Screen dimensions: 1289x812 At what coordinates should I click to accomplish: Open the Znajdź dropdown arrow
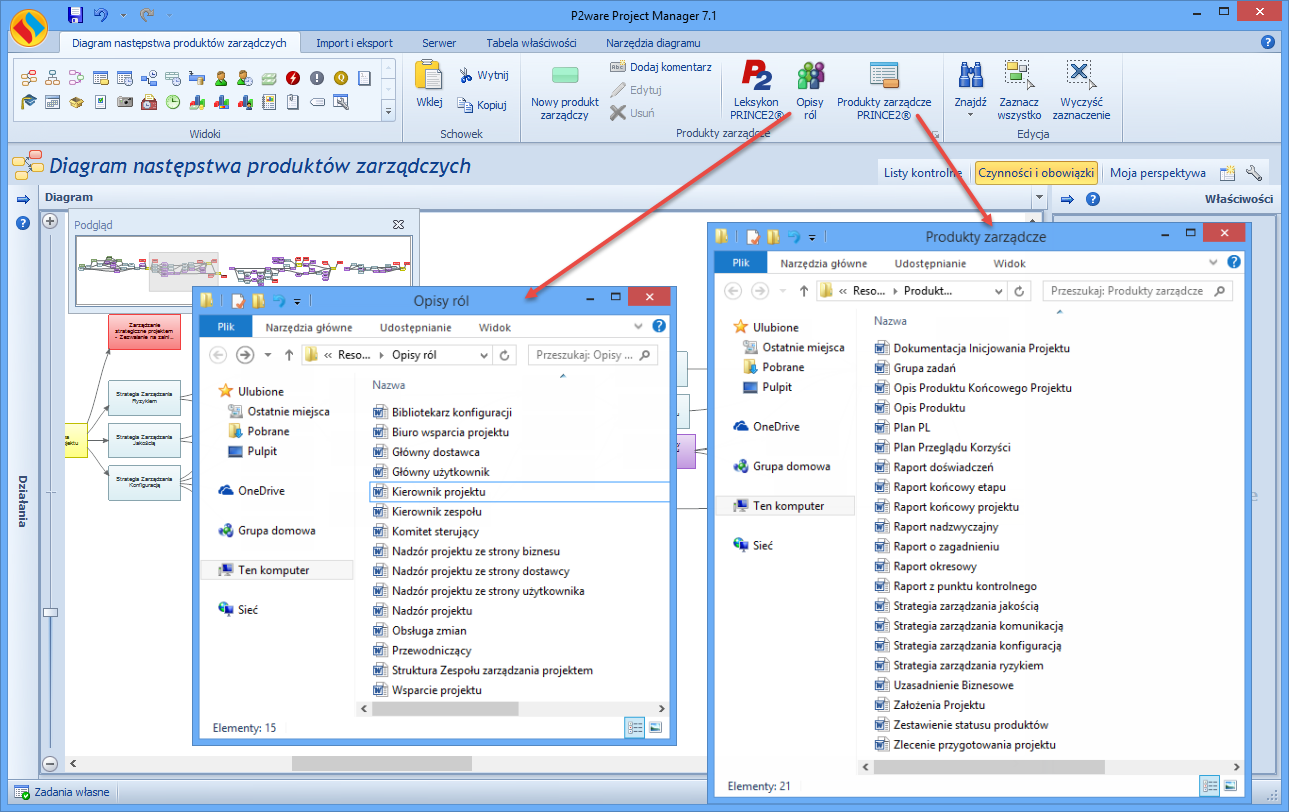970,115
